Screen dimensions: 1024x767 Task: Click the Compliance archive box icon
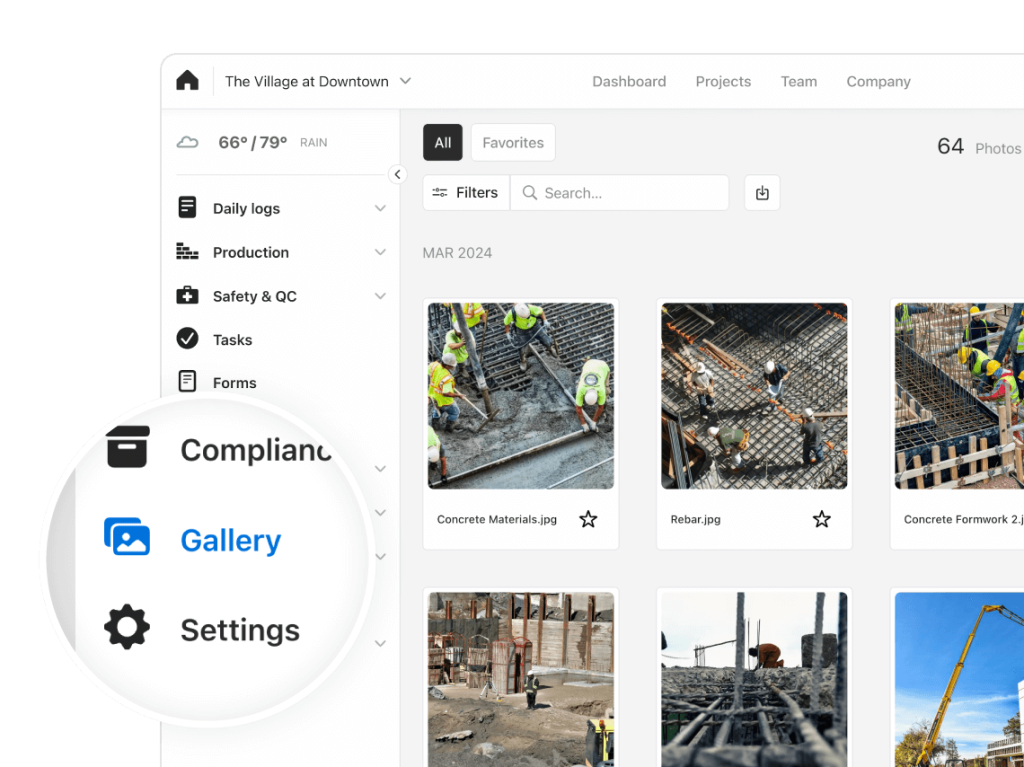tap(128, 447)
